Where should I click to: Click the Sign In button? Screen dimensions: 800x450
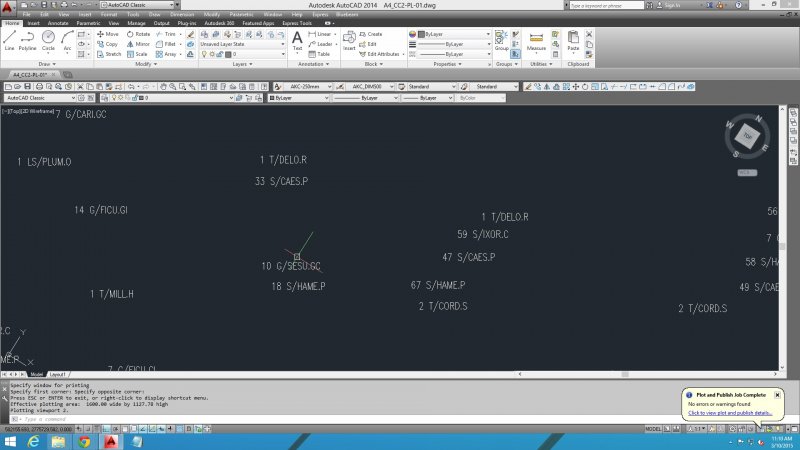point(668,5)
